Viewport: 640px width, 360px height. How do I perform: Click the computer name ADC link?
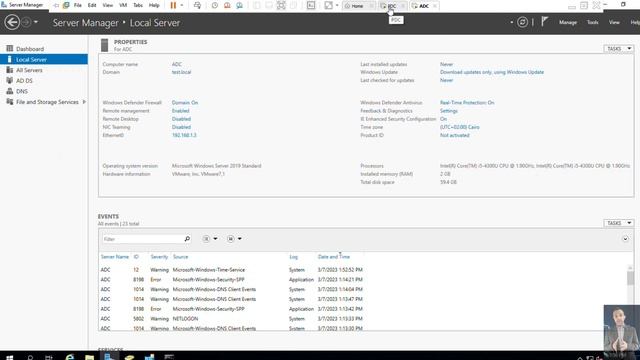coord(177,64)
